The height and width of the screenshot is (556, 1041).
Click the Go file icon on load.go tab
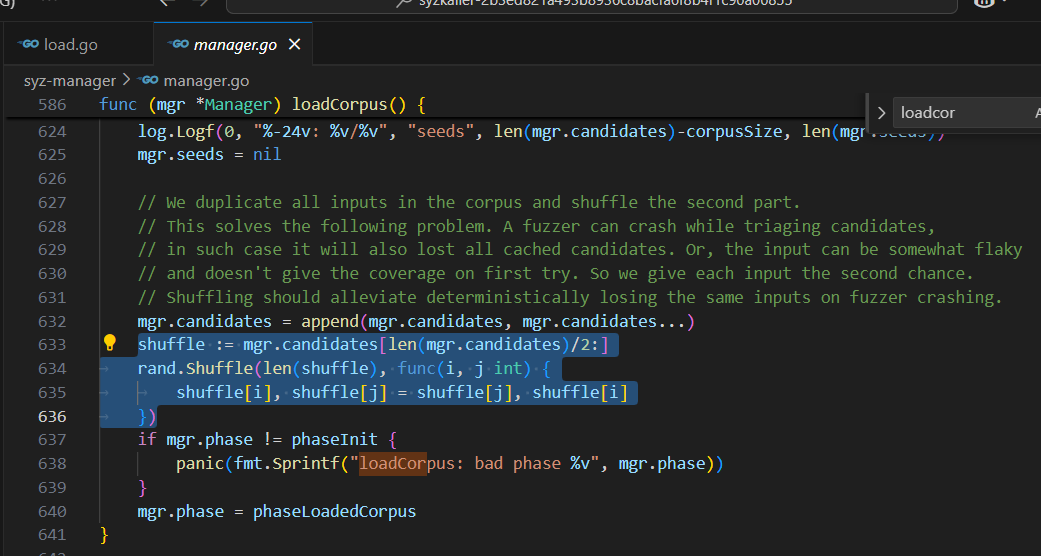pyautogui.click(x=29, y=45)
